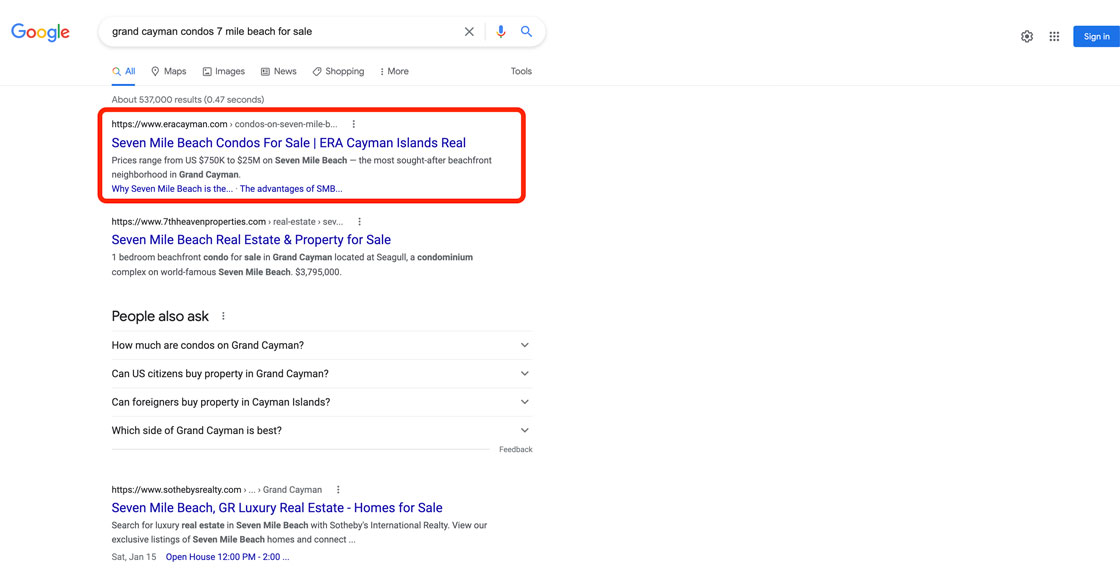Clear the search query with X icon
The height and width of the screenshot is (580, 1120).
click(469, 31)
